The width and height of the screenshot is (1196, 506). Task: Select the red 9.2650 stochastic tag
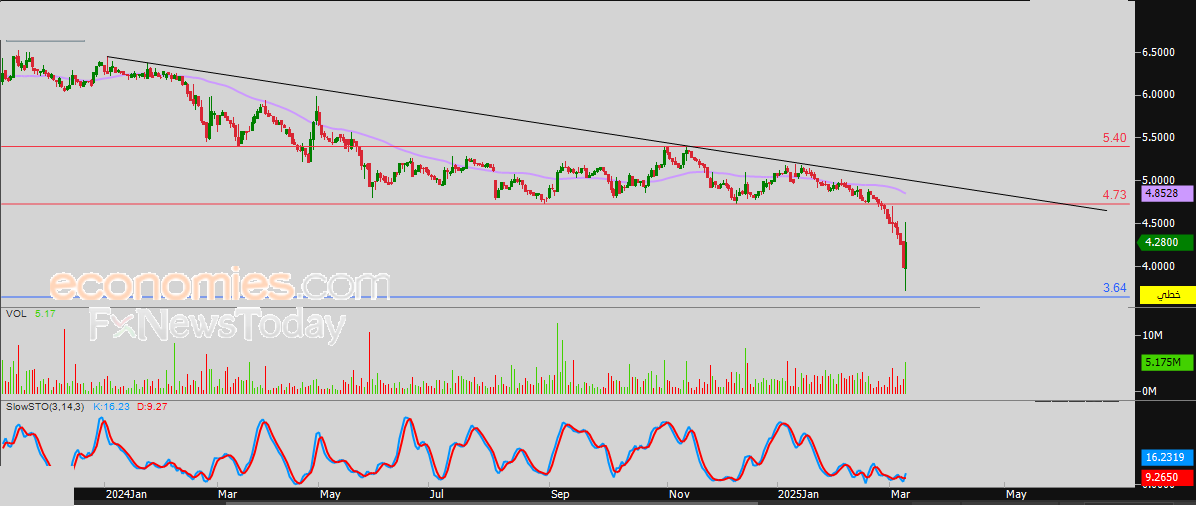click(x=1165, y=478)
